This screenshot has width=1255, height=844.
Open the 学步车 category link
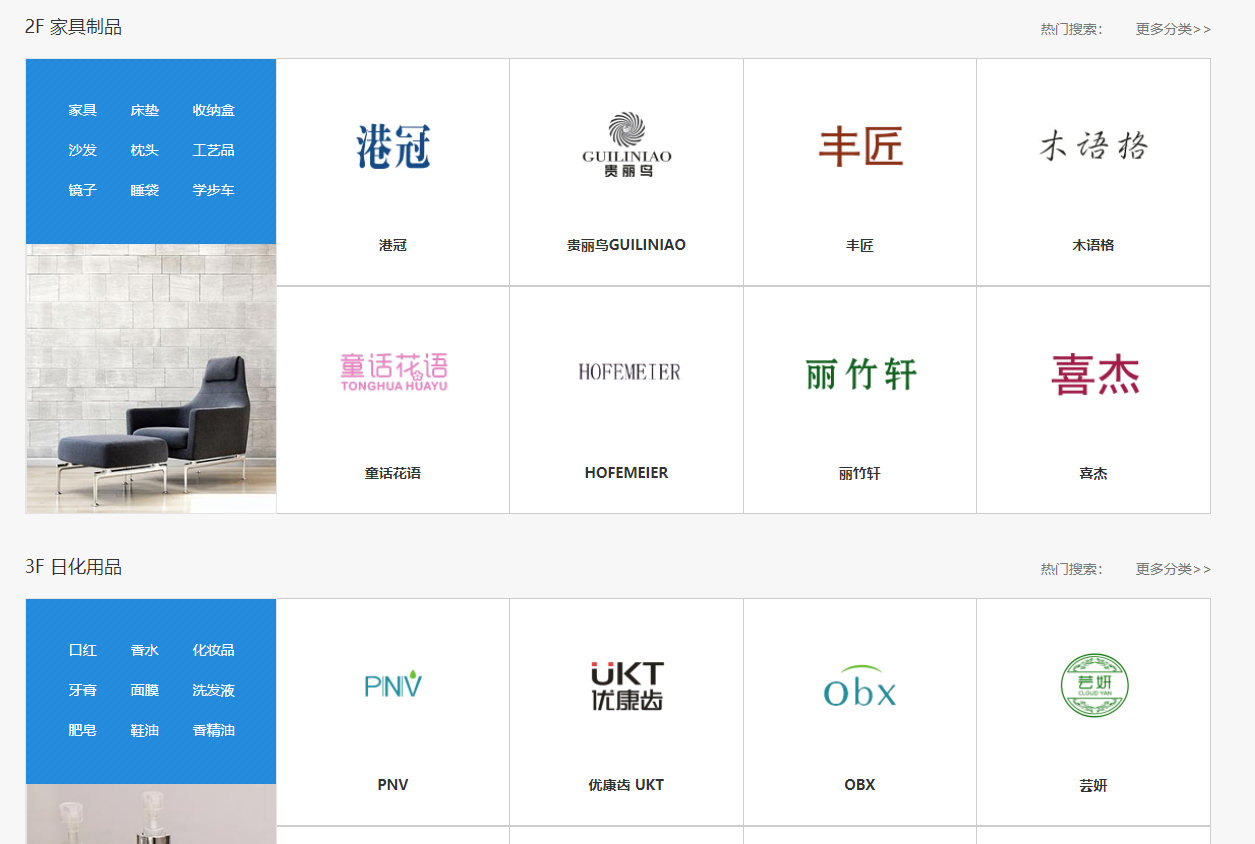[214, 190]
